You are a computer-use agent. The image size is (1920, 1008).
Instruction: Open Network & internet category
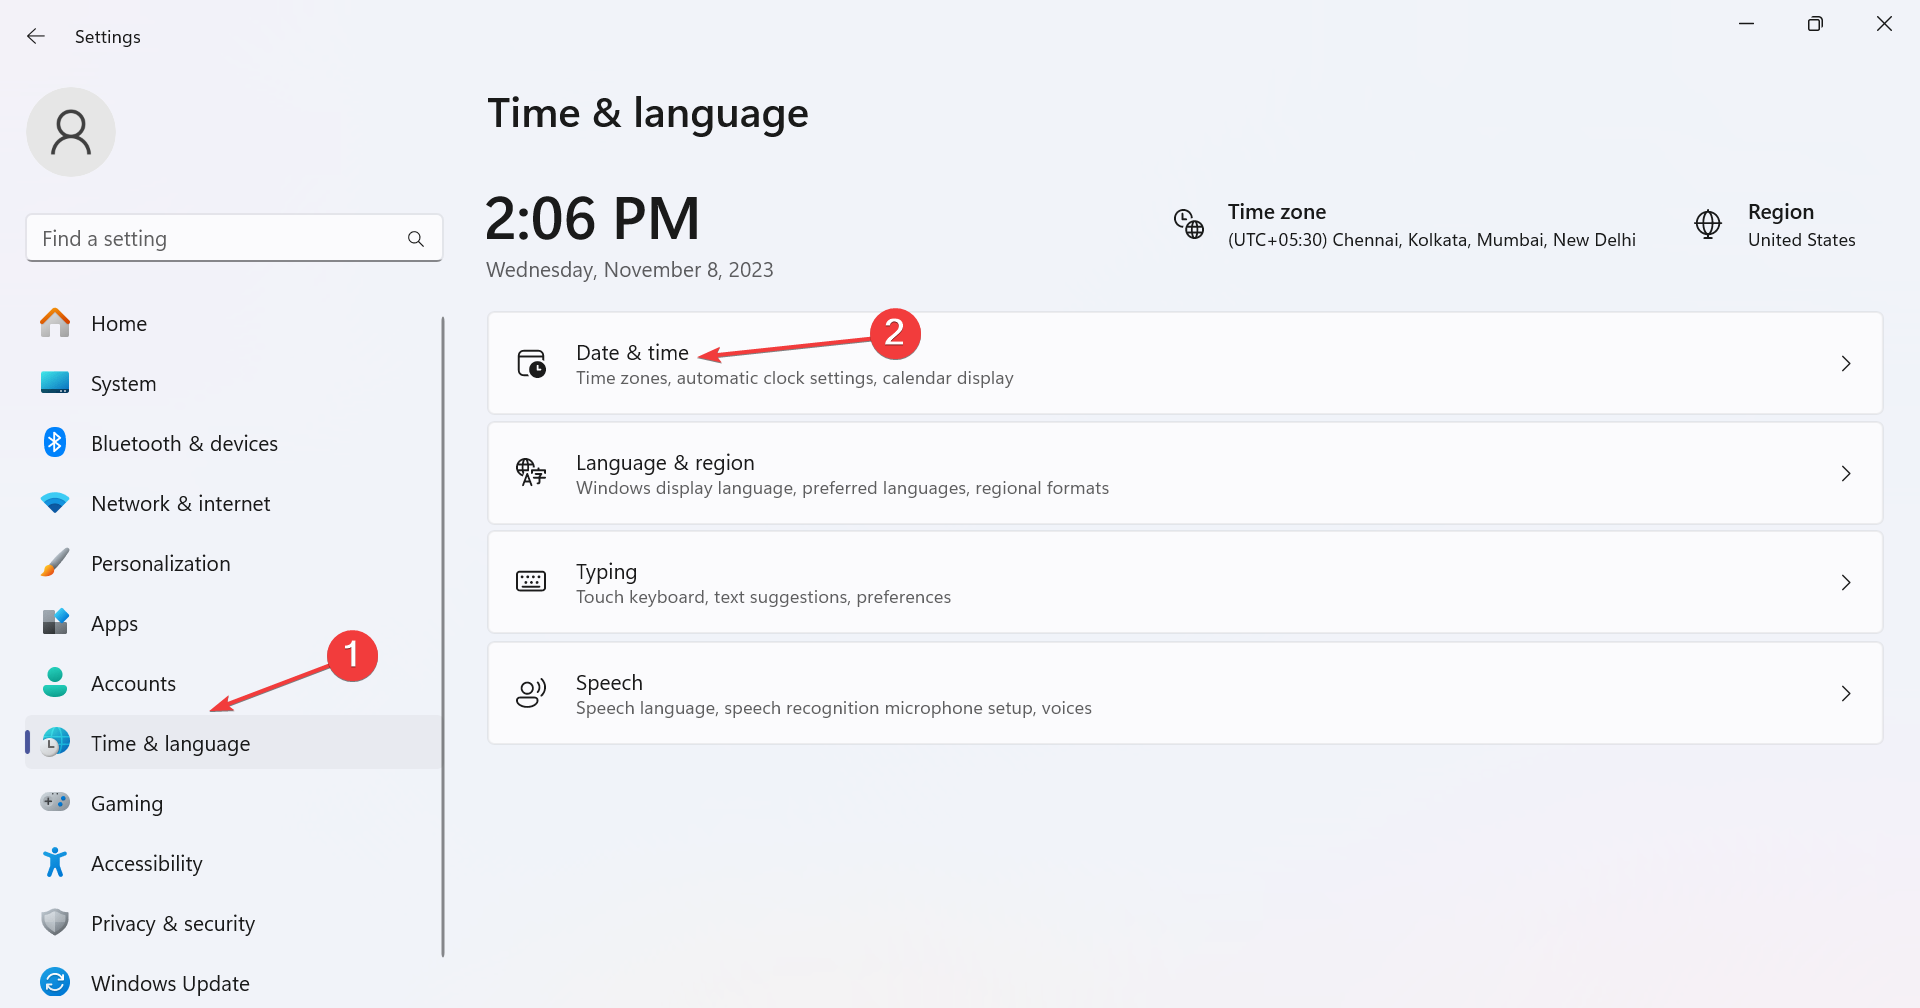[x=234, y=503]
